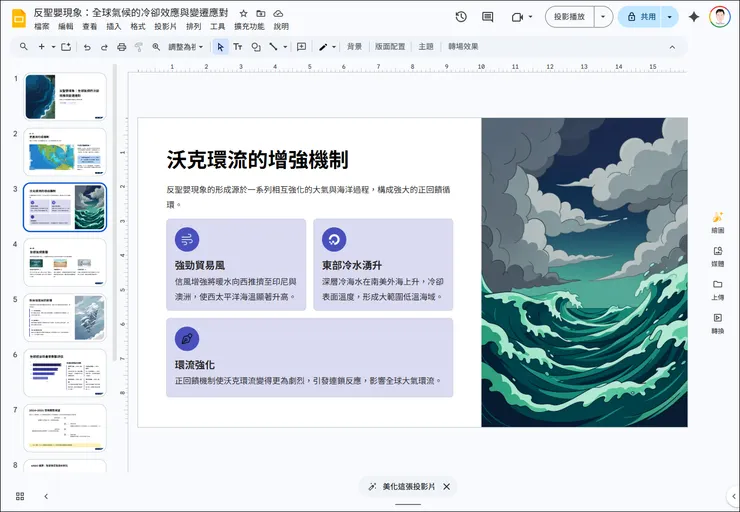Screen dimensions: 740x512
Task: Start a video call with camera icon
Action: click(517, 17)
